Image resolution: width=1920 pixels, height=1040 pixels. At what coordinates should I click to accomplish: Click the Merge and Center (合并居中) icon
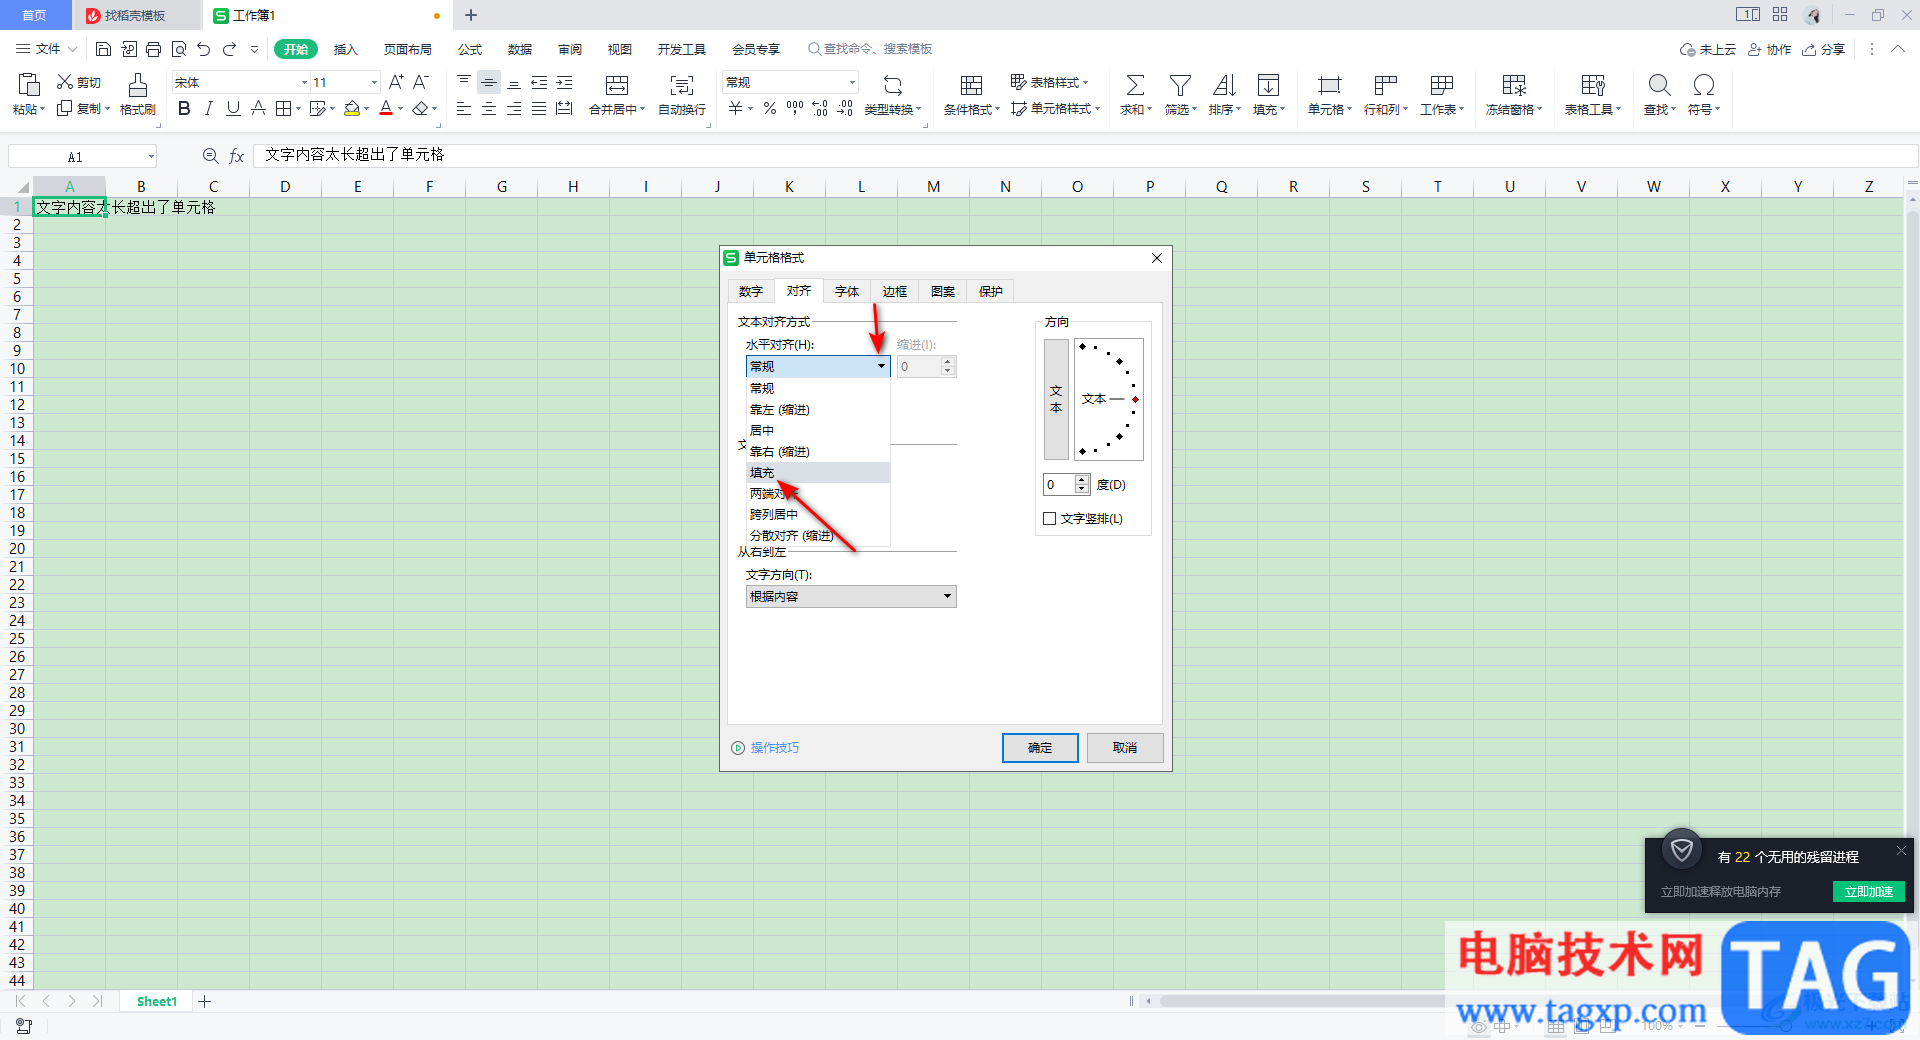617,85
